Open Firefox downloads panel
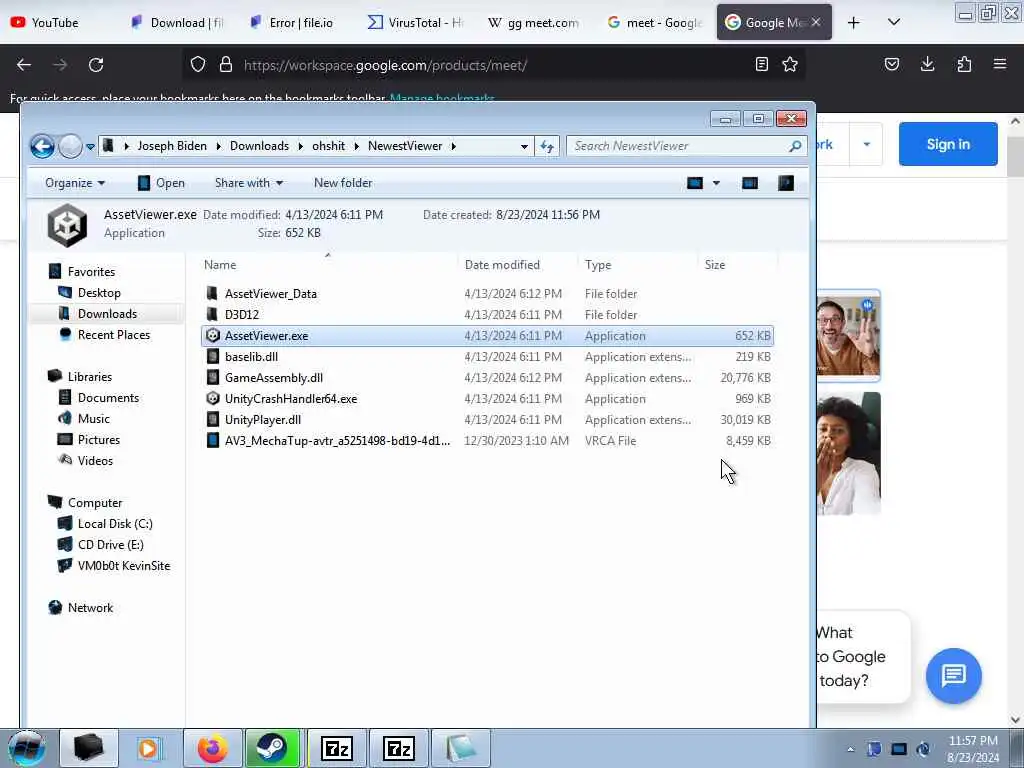This screenshot has height=768, width=1024. 927,64
